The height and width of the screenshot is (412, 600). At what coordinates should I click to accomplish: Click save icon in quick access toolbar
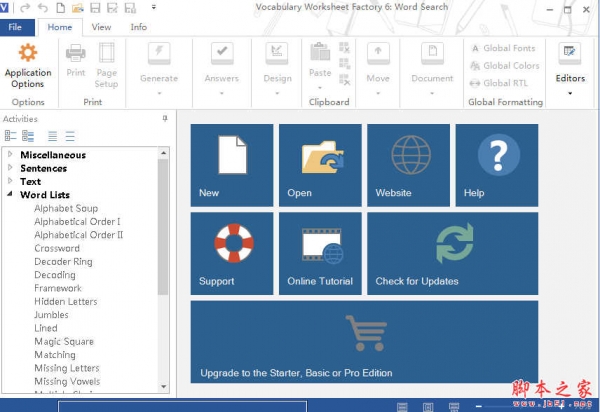pyautogui.click(x=95, y=7)
